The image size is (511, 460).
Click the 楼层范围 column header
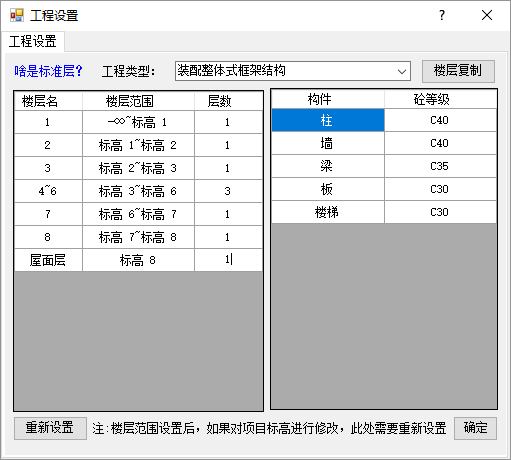coord(138,101)
